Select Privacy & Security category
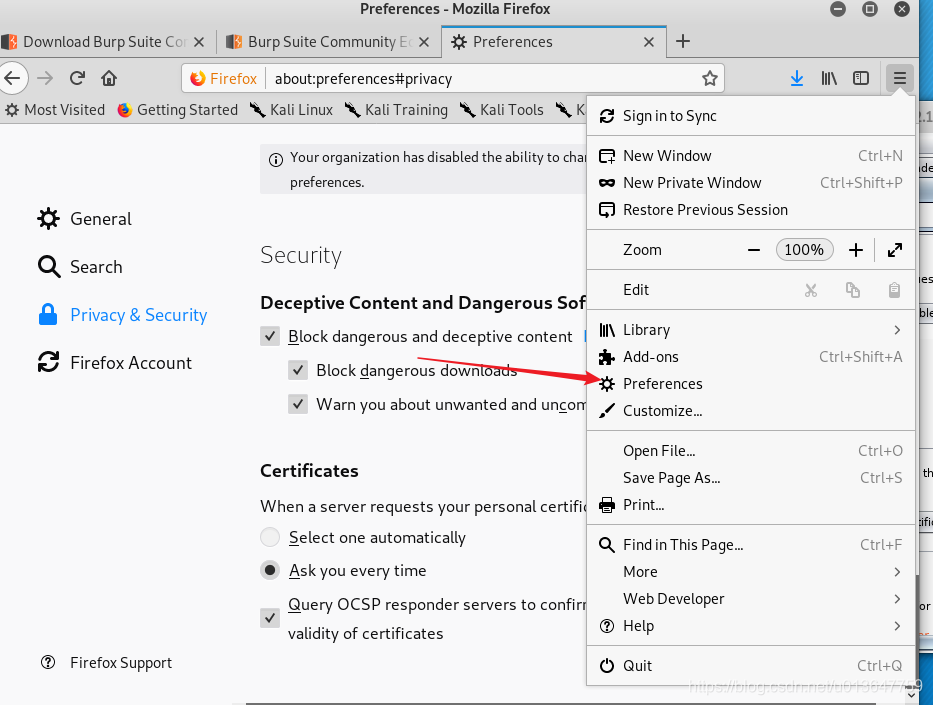This screenshot has height=705, width=933. pyautogui.click(x=123, y=315)
